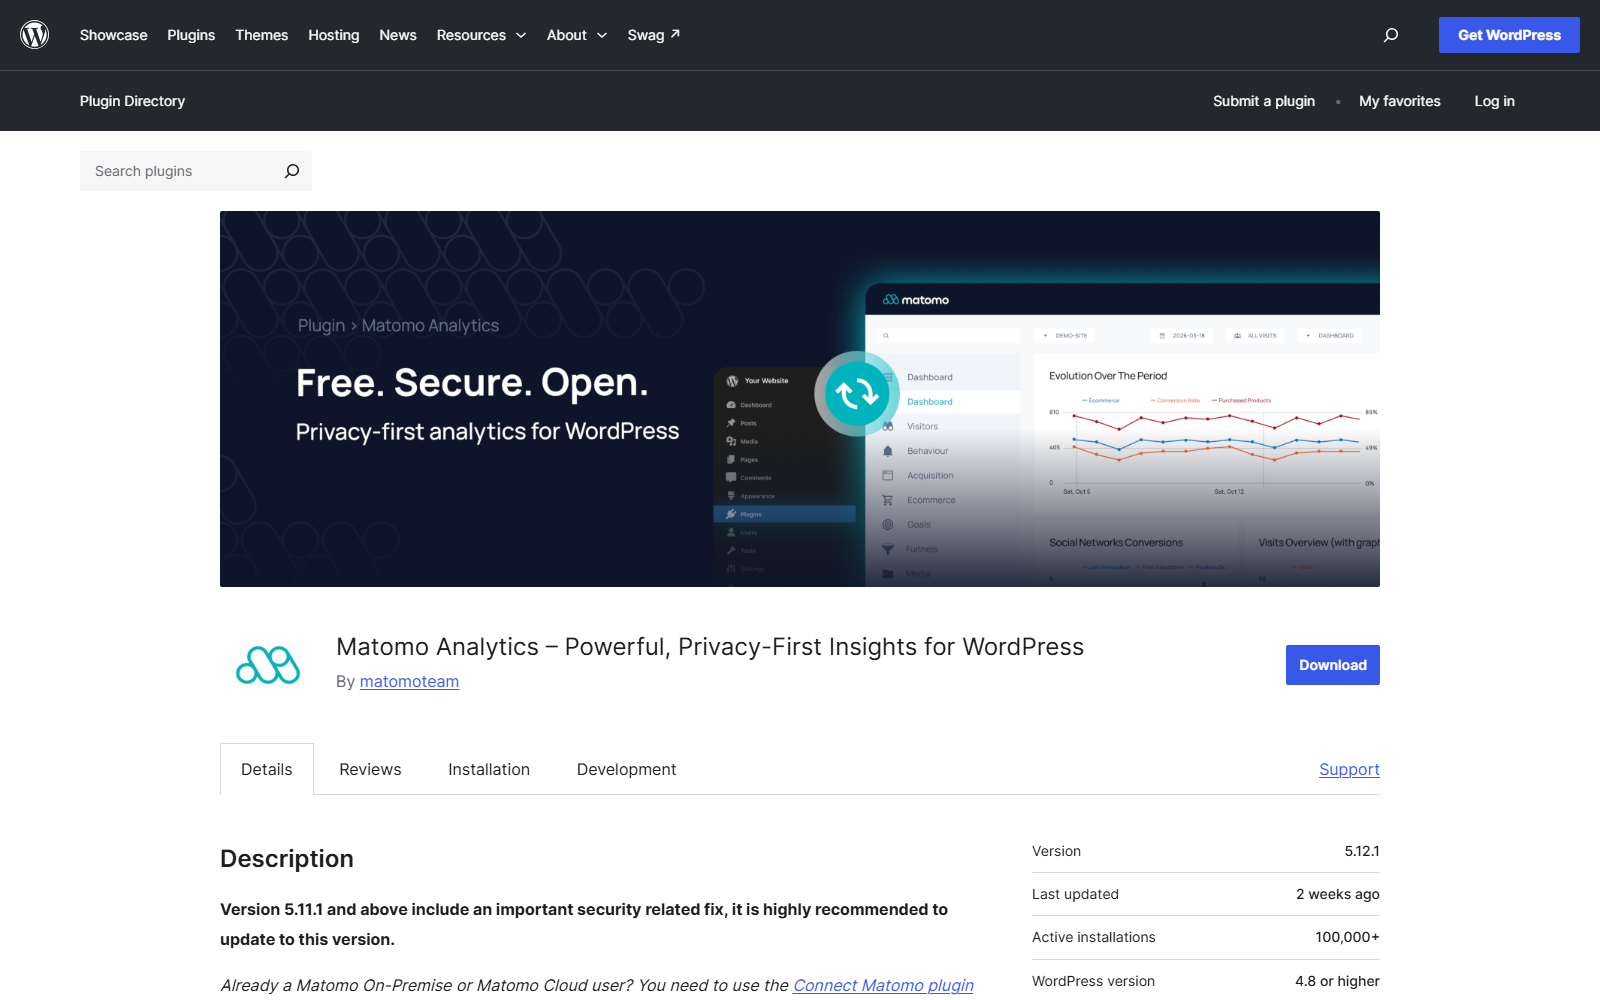This screenshot has height=1000, width=1600.
Task: Click the Download button
Action: [x=1333, y=665]
